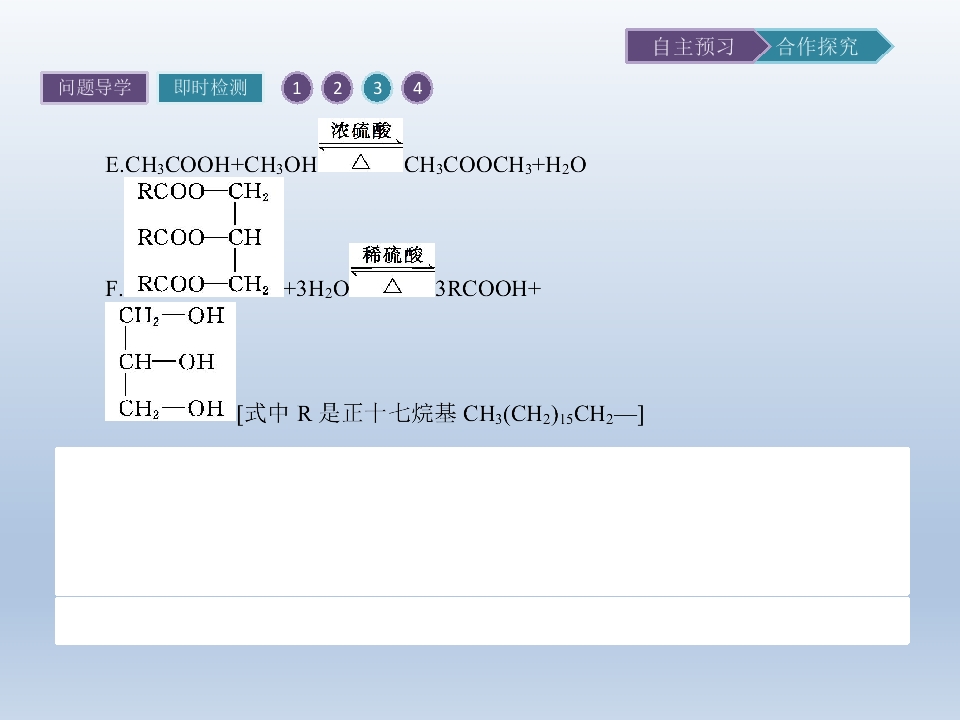Click the 浓硫酸 reaction condition arrow
This screenshot has width=960, height=720.
click(361, 145)
